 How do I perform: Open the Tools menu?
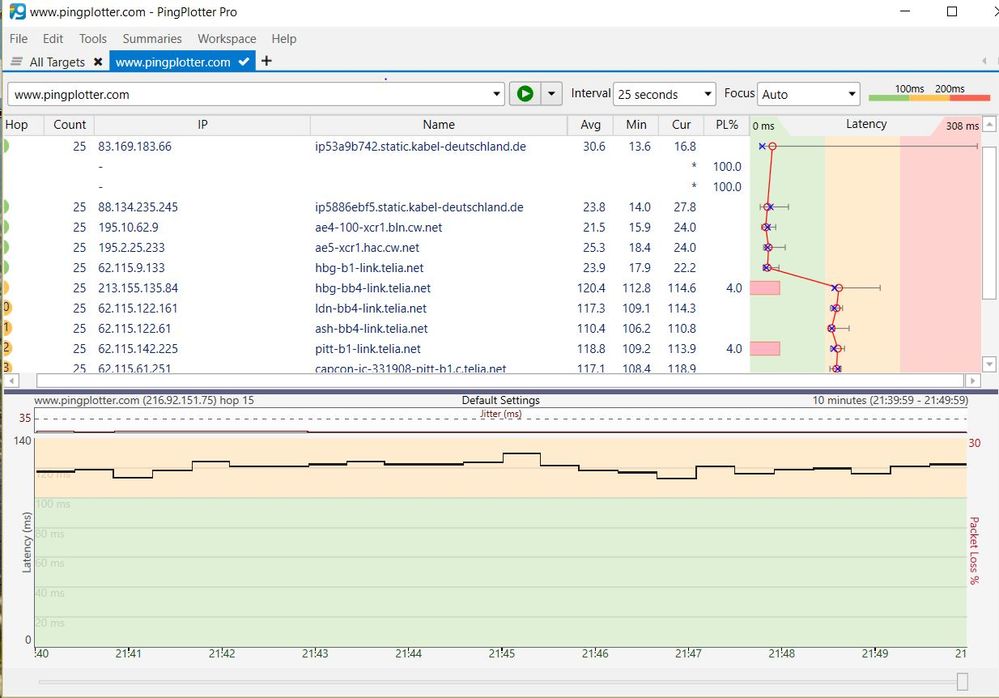coord(93,39)
